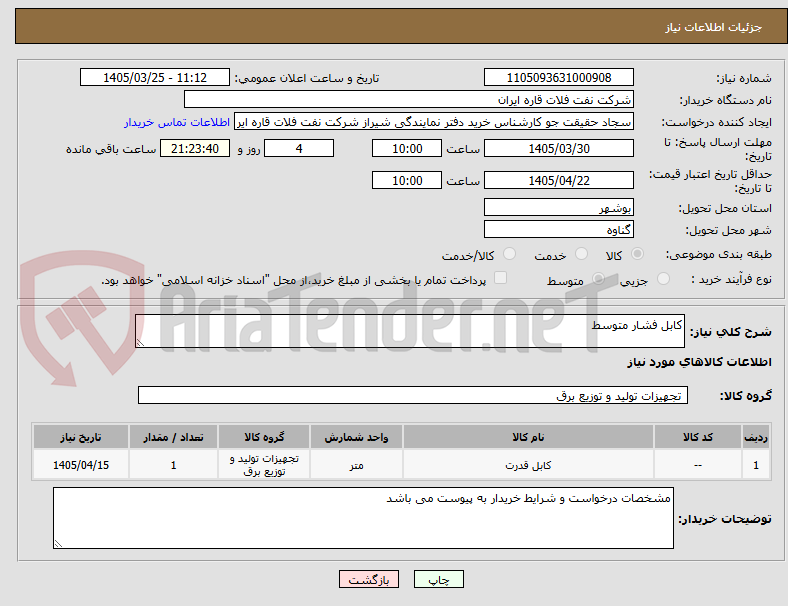Select the کالا/خدمت radio button
This screenshot has width=788, height=606.
click(x=509, y=254)
